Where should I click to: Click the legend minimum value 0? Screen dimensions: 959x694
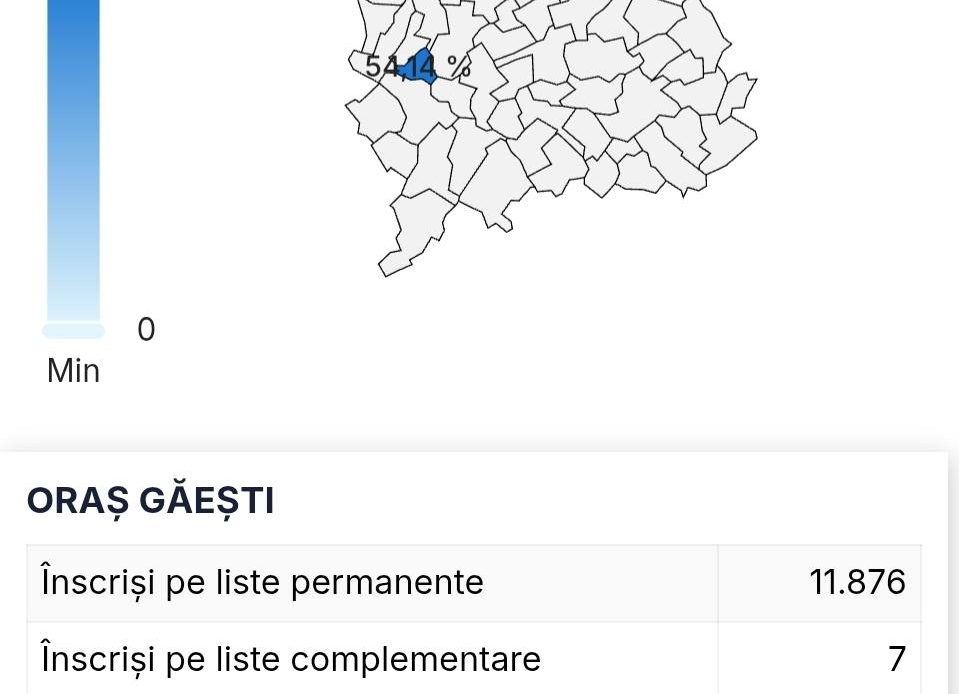(x=146, y=330)
